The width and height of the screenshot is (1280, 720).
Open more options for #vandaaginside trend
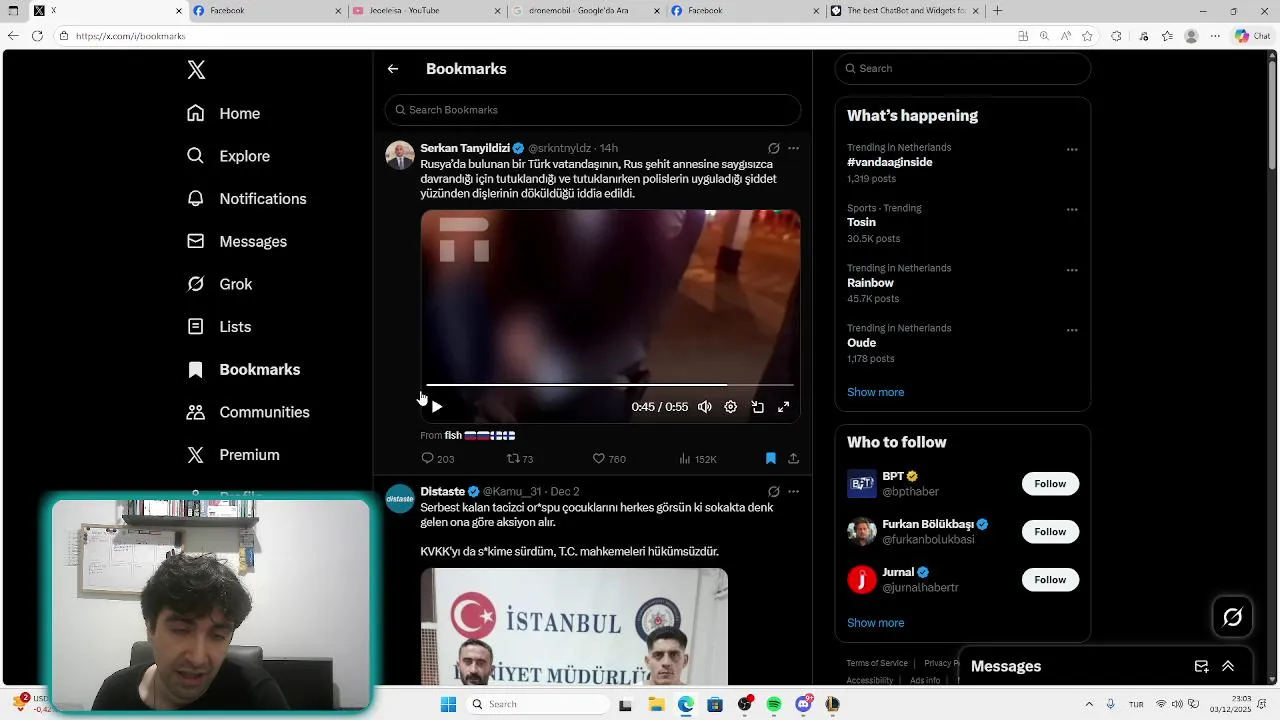(1072, 150)
